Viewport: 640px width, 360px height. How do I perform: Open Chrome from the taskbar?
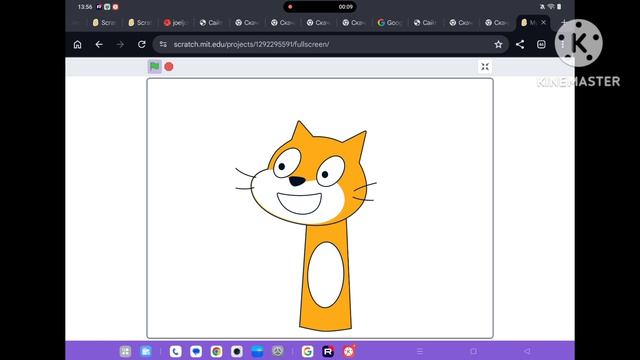point(216,351)
